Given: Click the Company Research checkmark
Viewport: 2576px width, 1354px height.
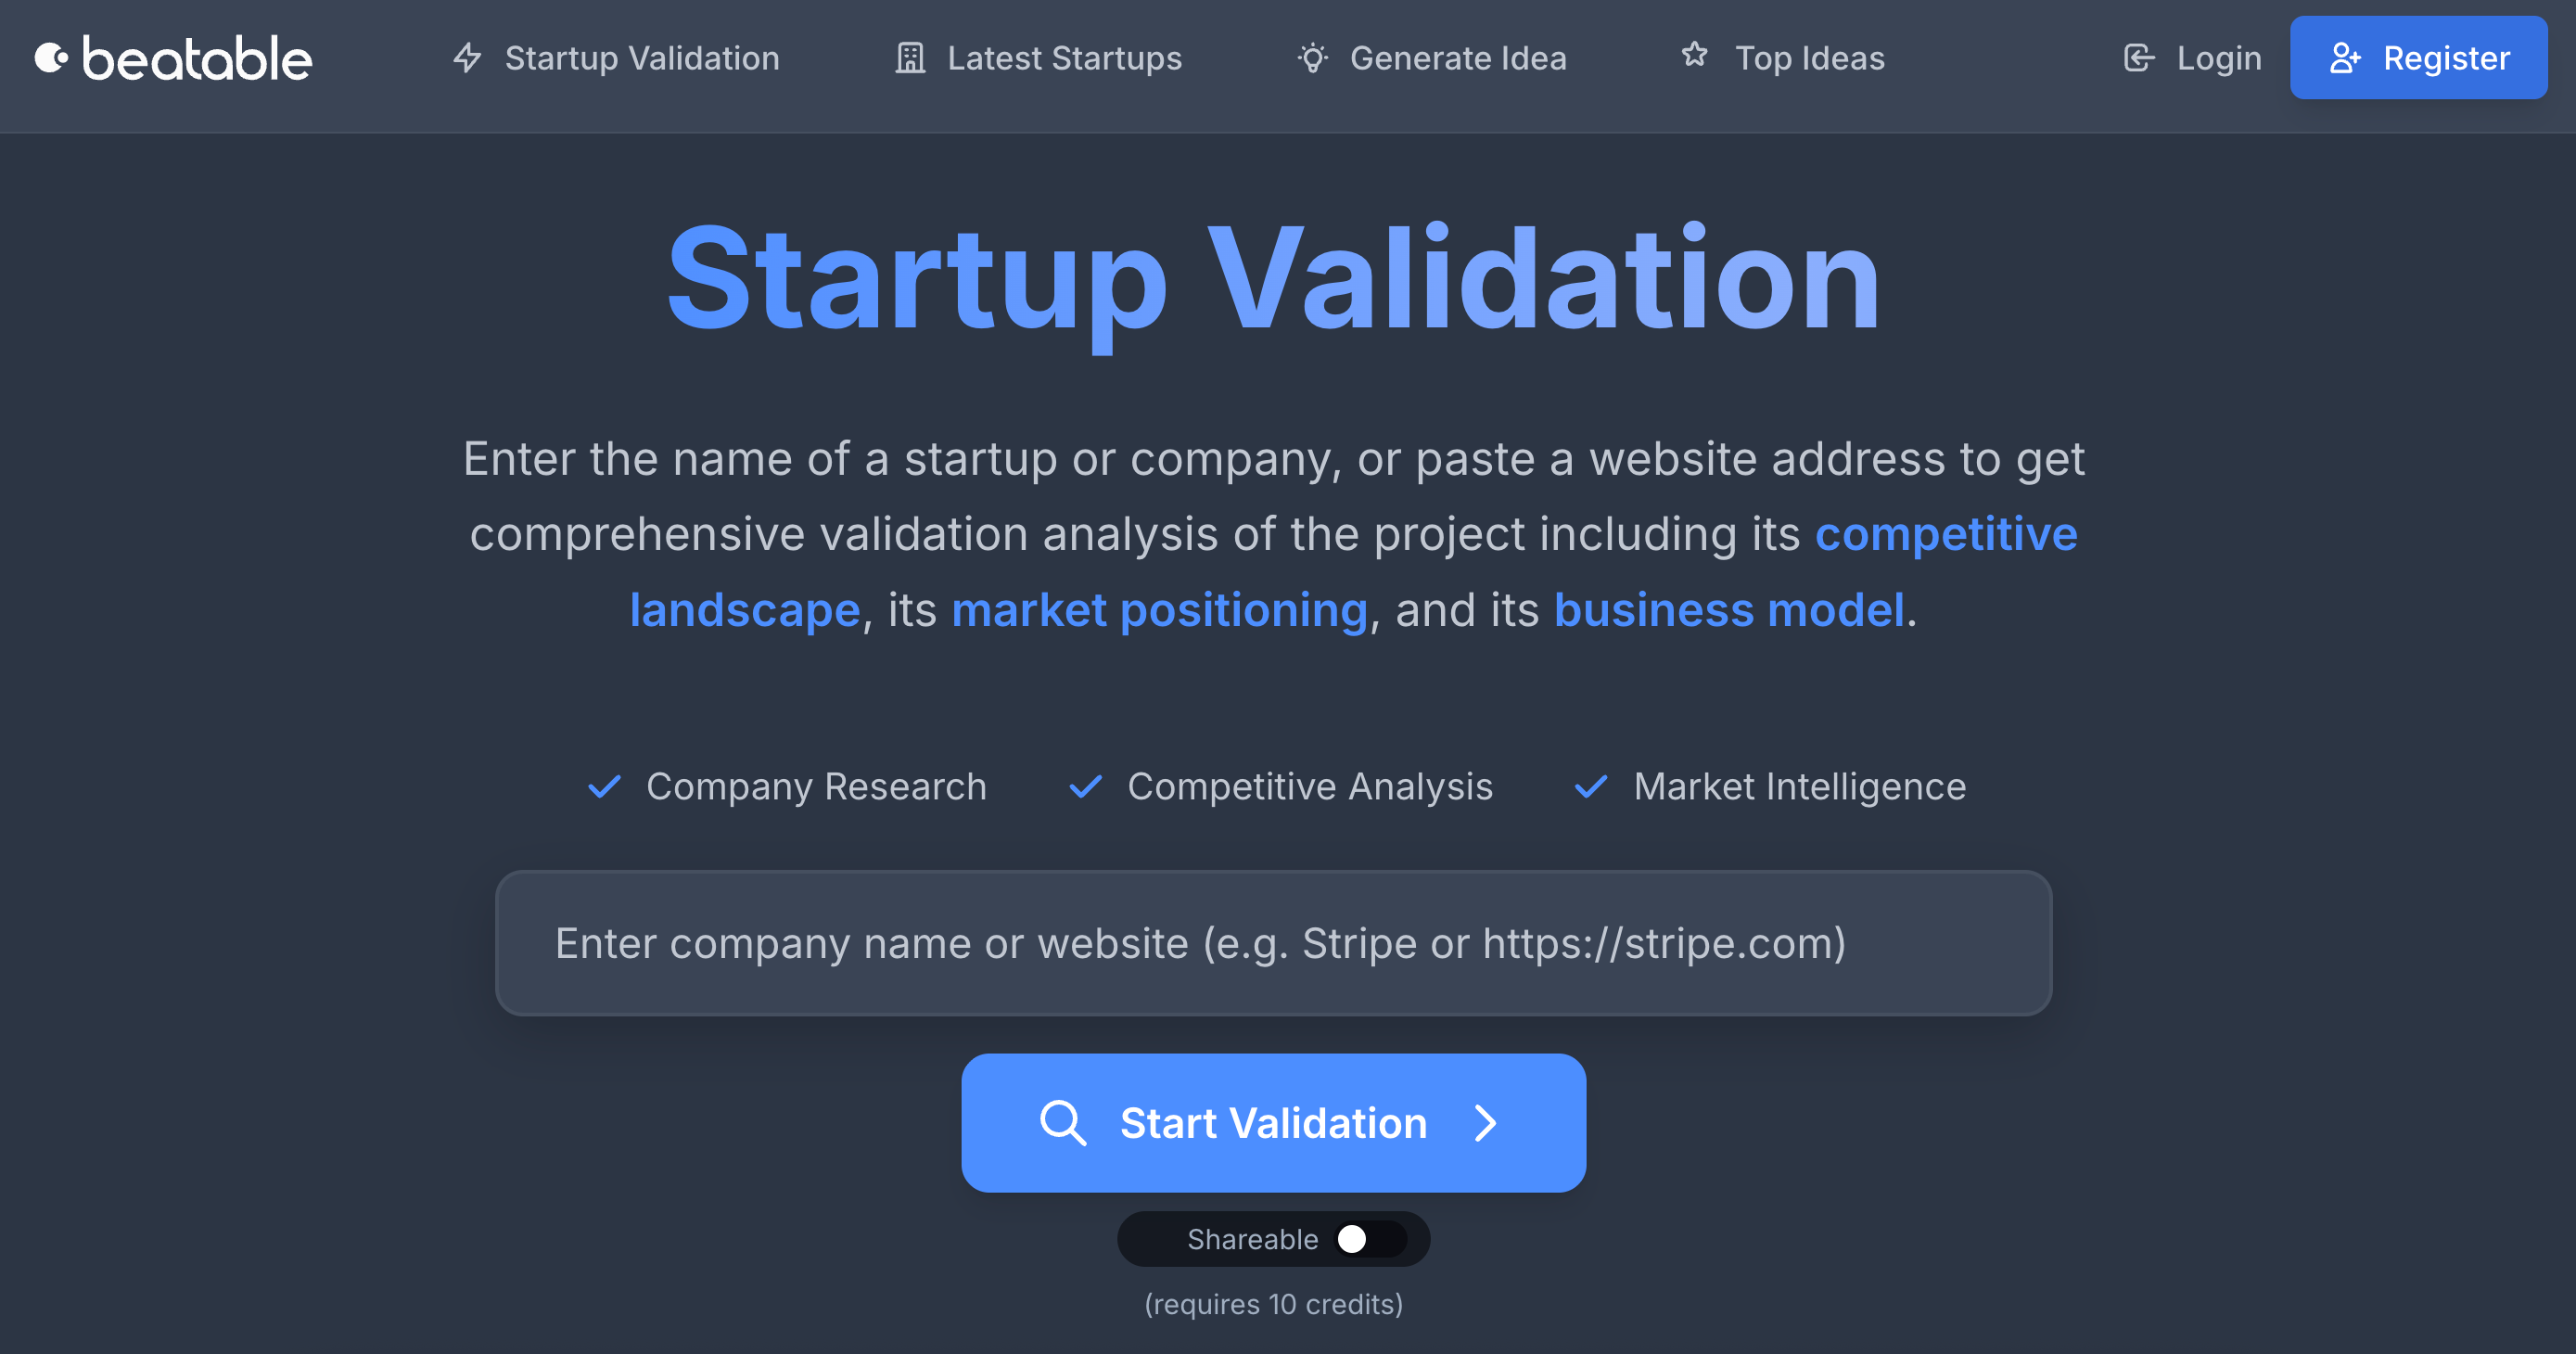Looking at the screenshot, I should coord(604,787).
